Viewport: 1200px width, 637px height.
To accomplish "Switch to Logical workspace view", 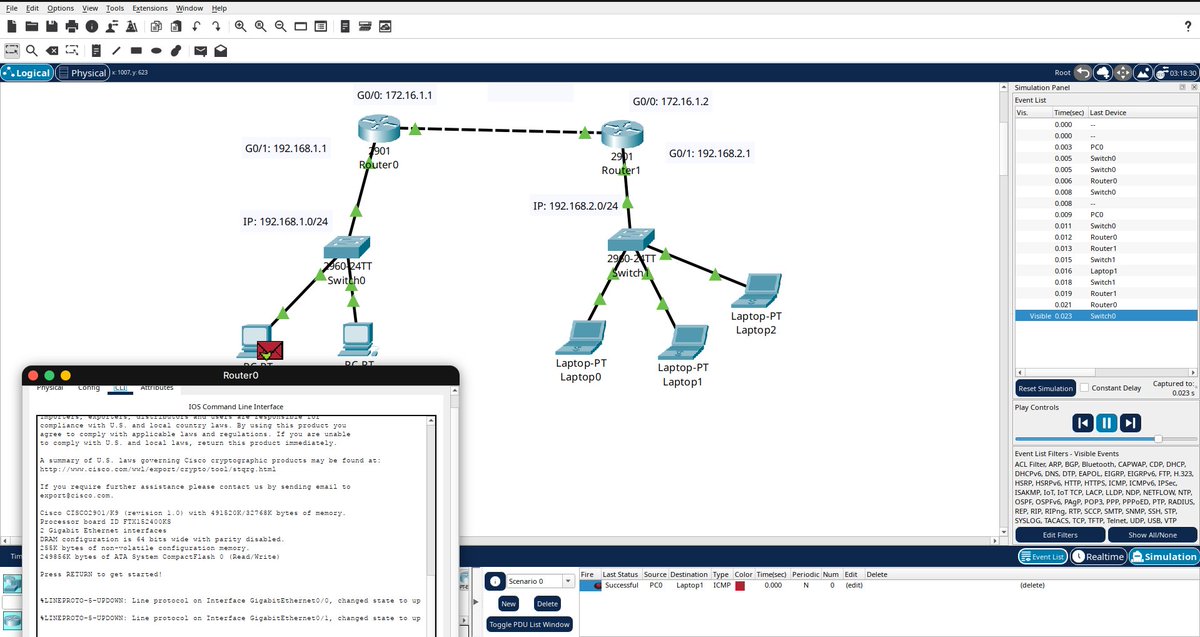I will [x=27, y=73].
